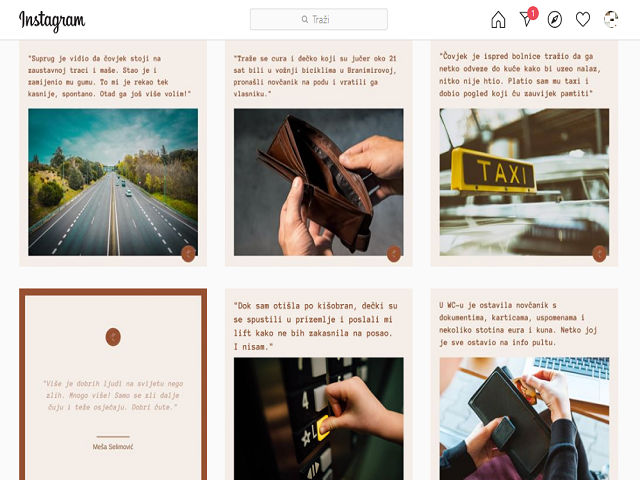This screenshot has width=640, height=480.
Task: Click the arrow button on taxi photo
Action: (600, 254)
